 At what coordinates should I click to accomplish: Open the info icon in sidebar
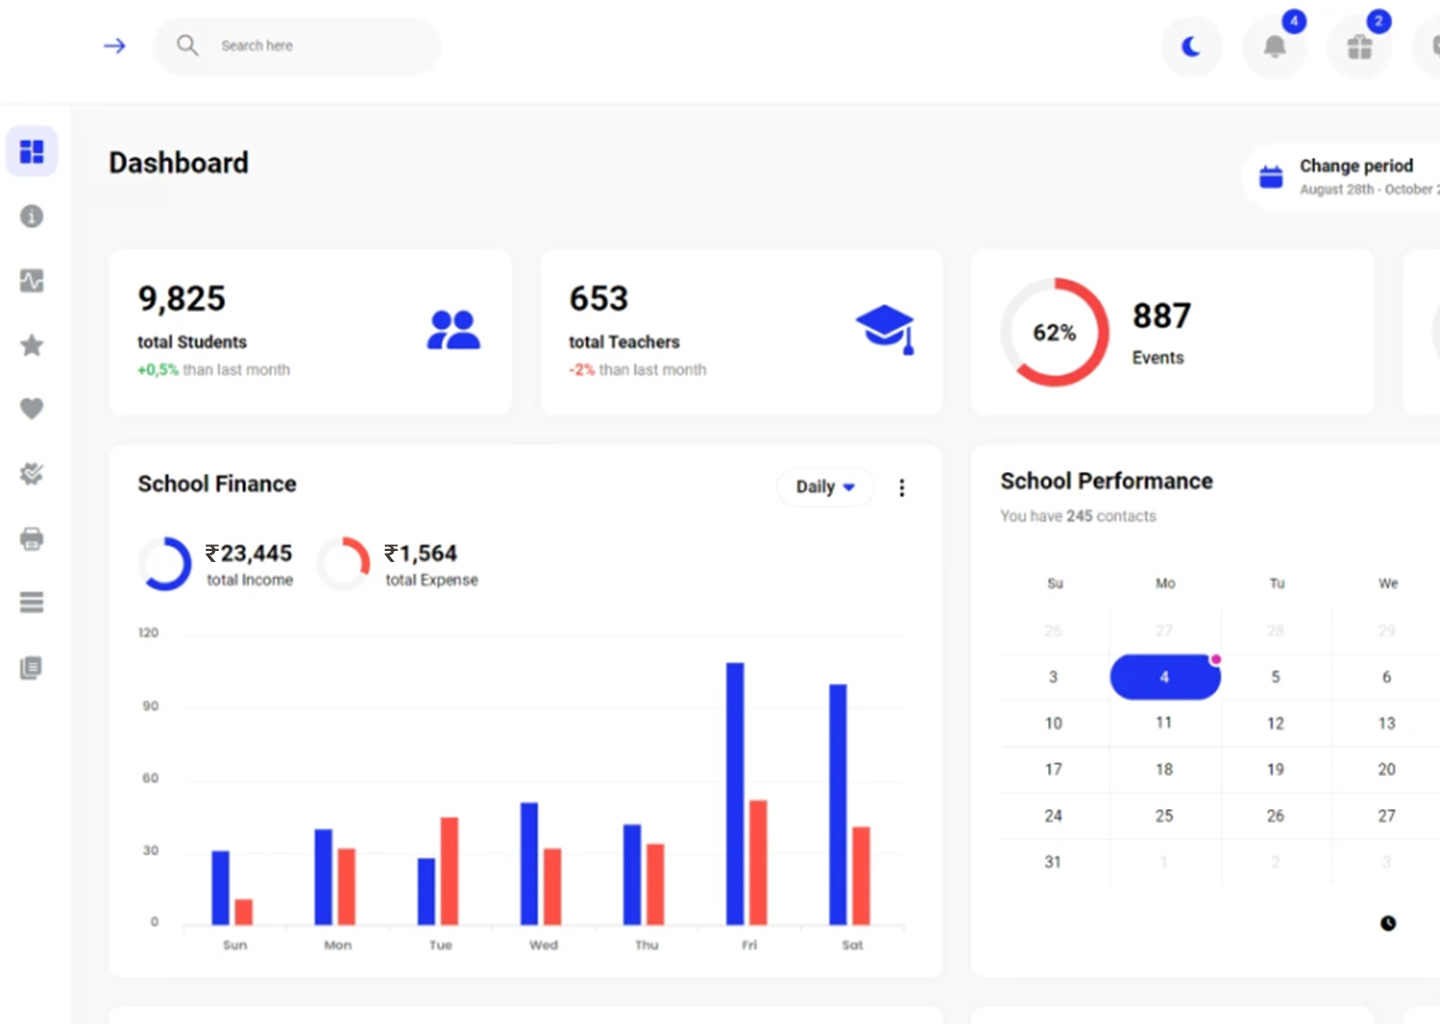32,216
